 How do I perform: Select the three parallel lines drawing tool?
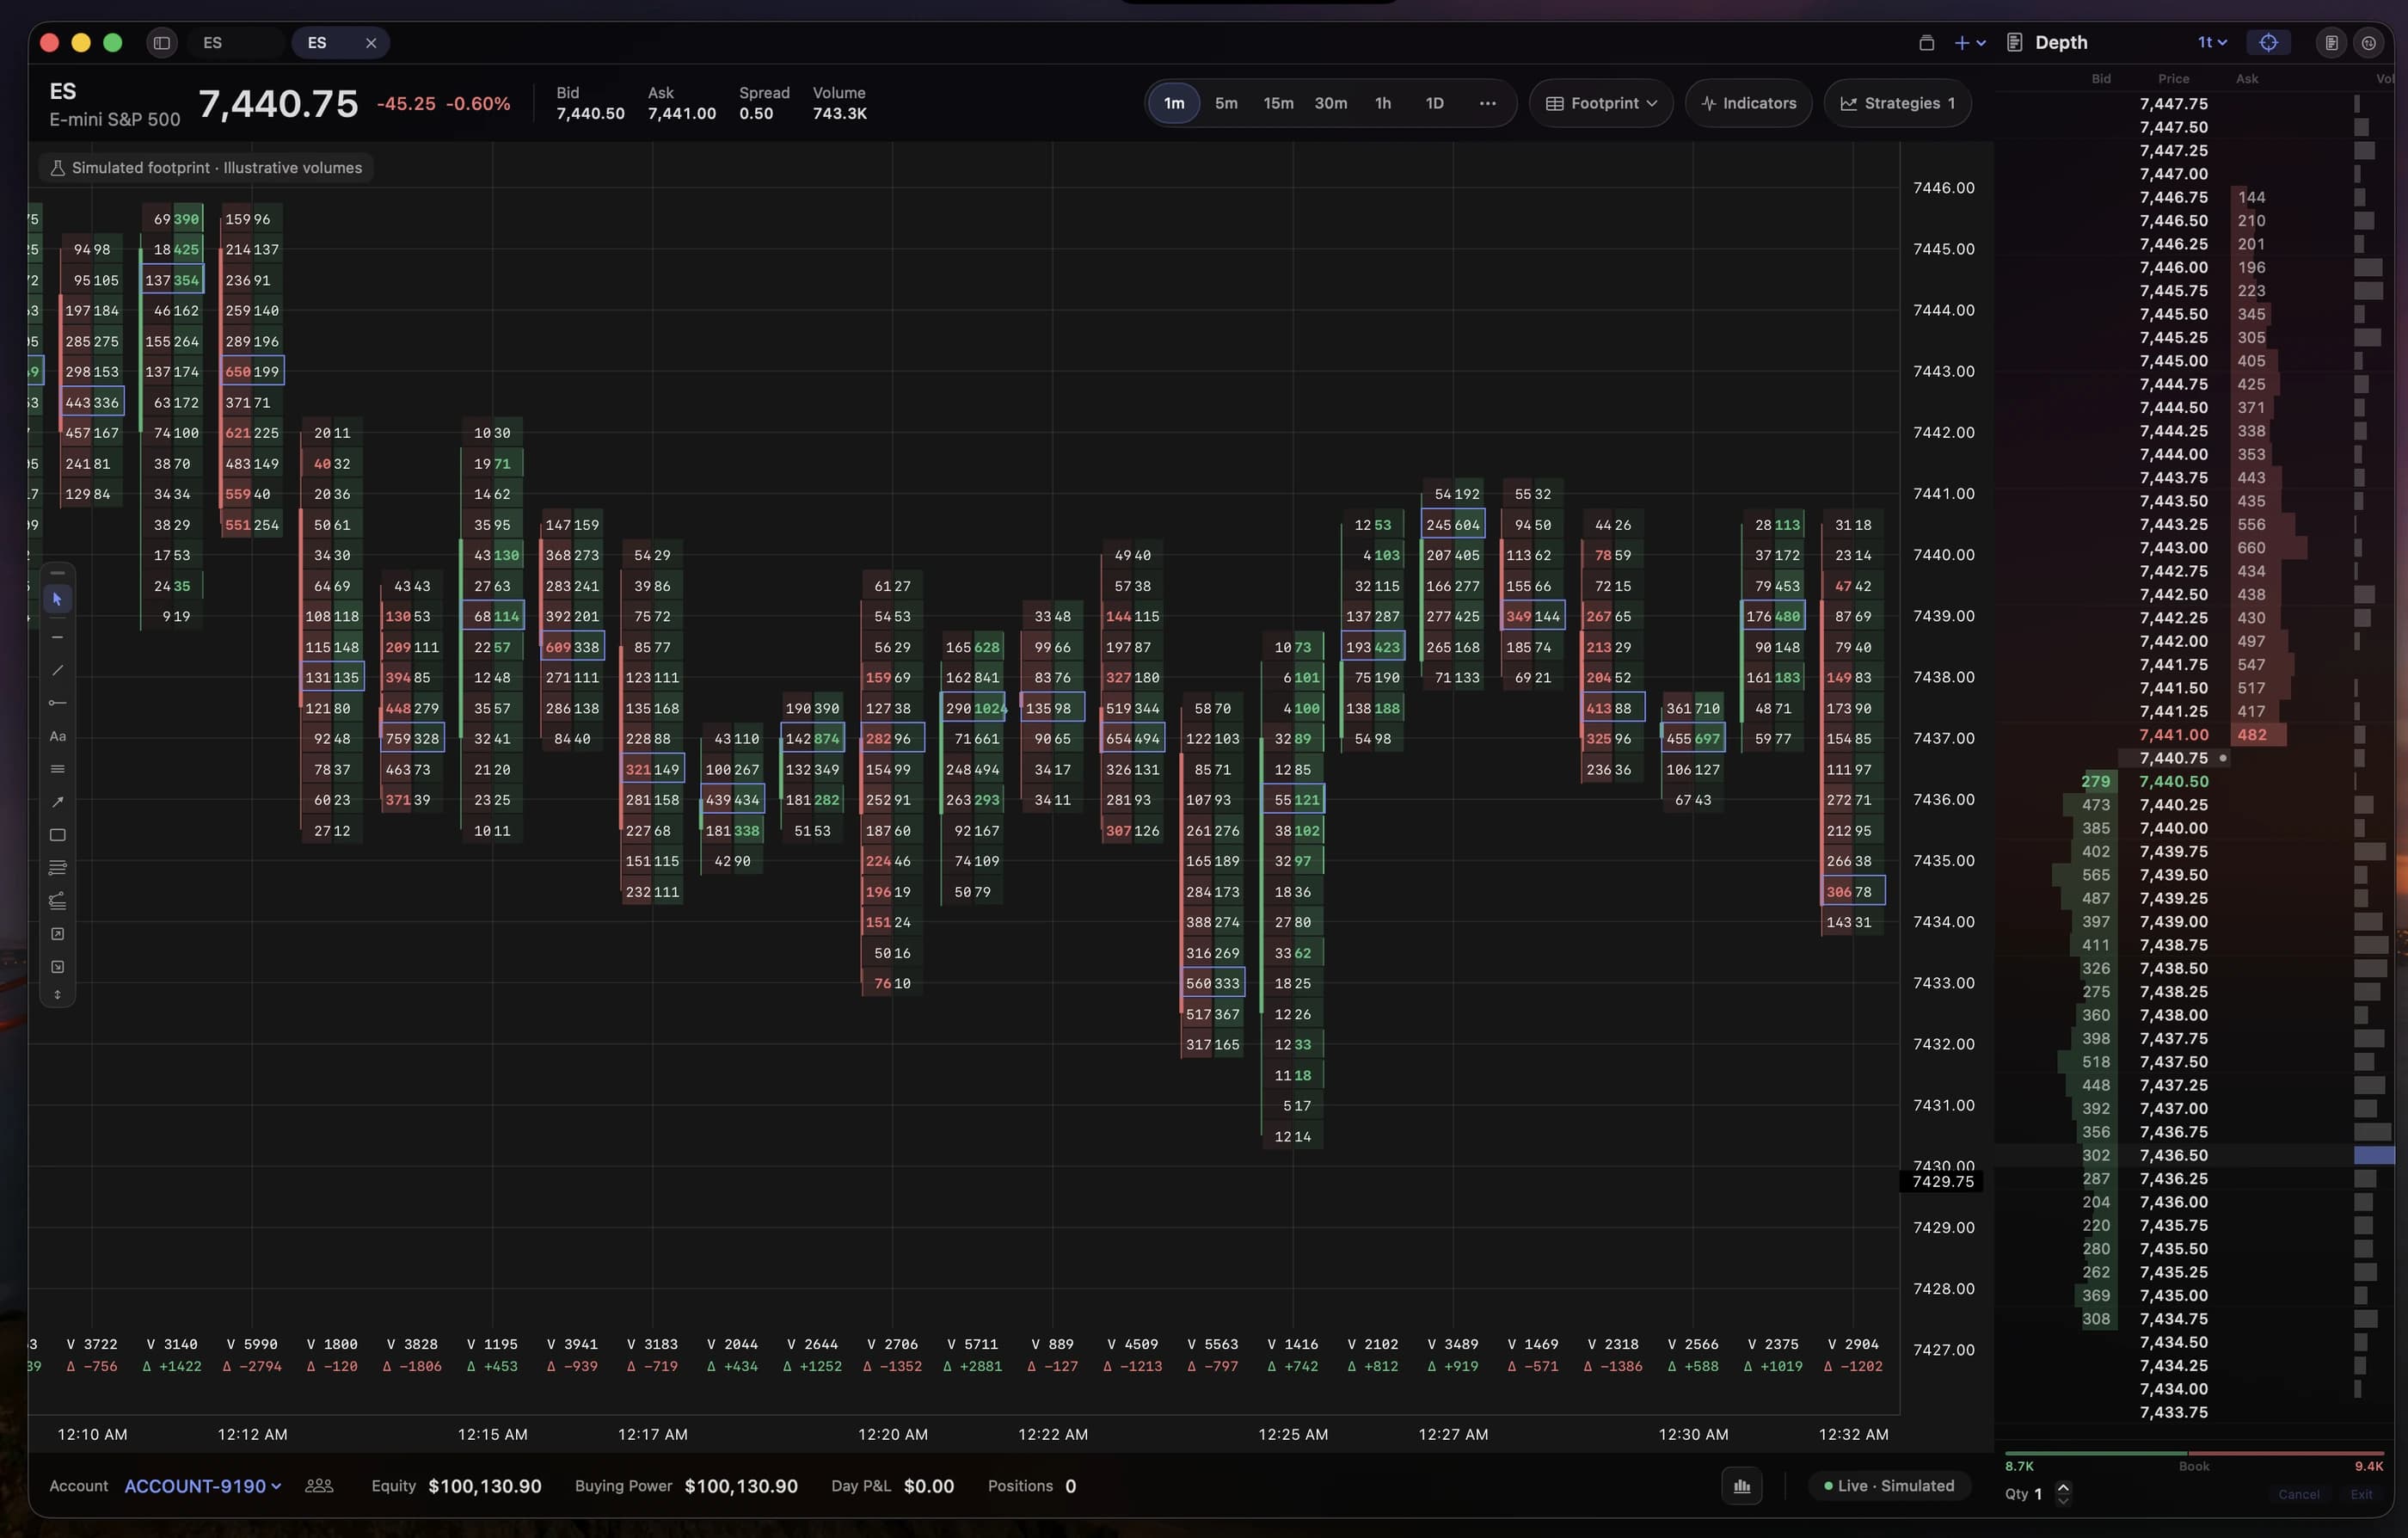57,769
